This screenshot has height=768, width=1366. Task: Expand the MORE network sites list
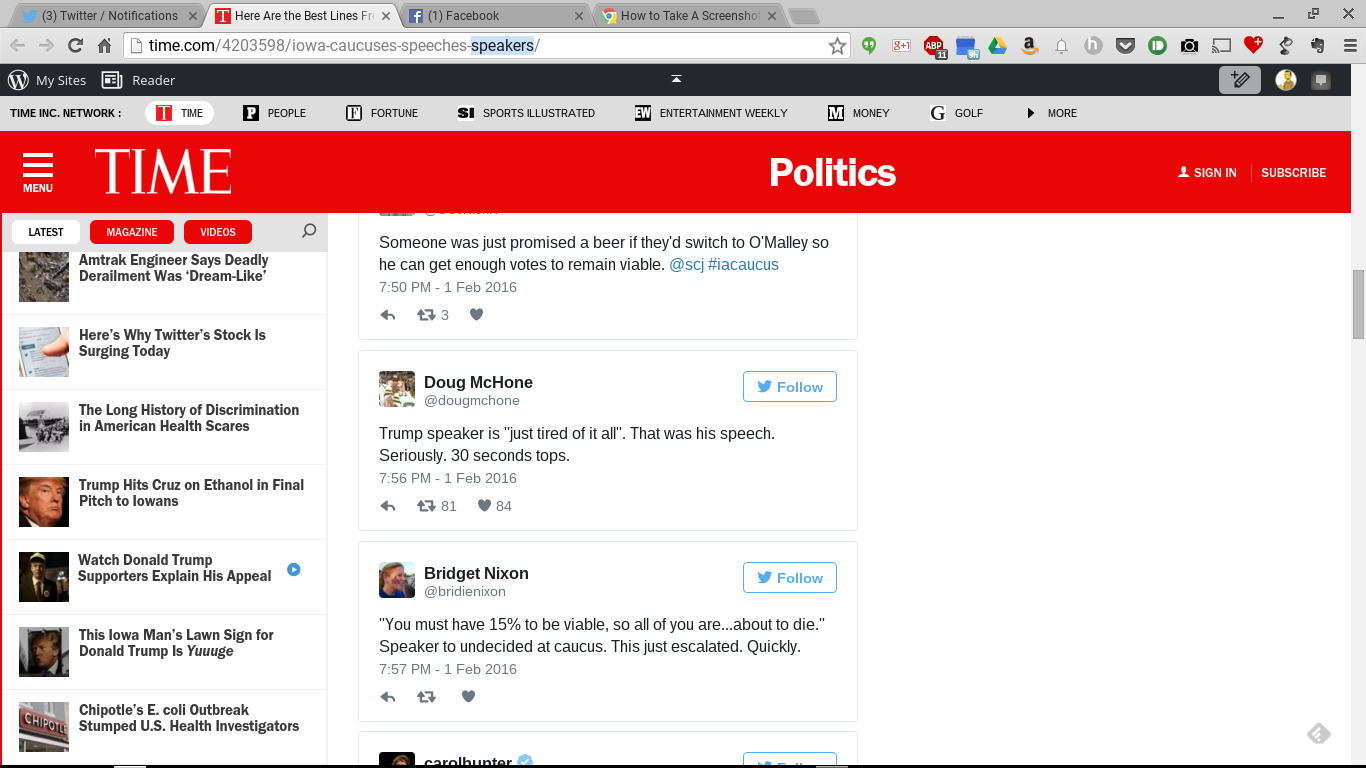(x=1051, y=113)
